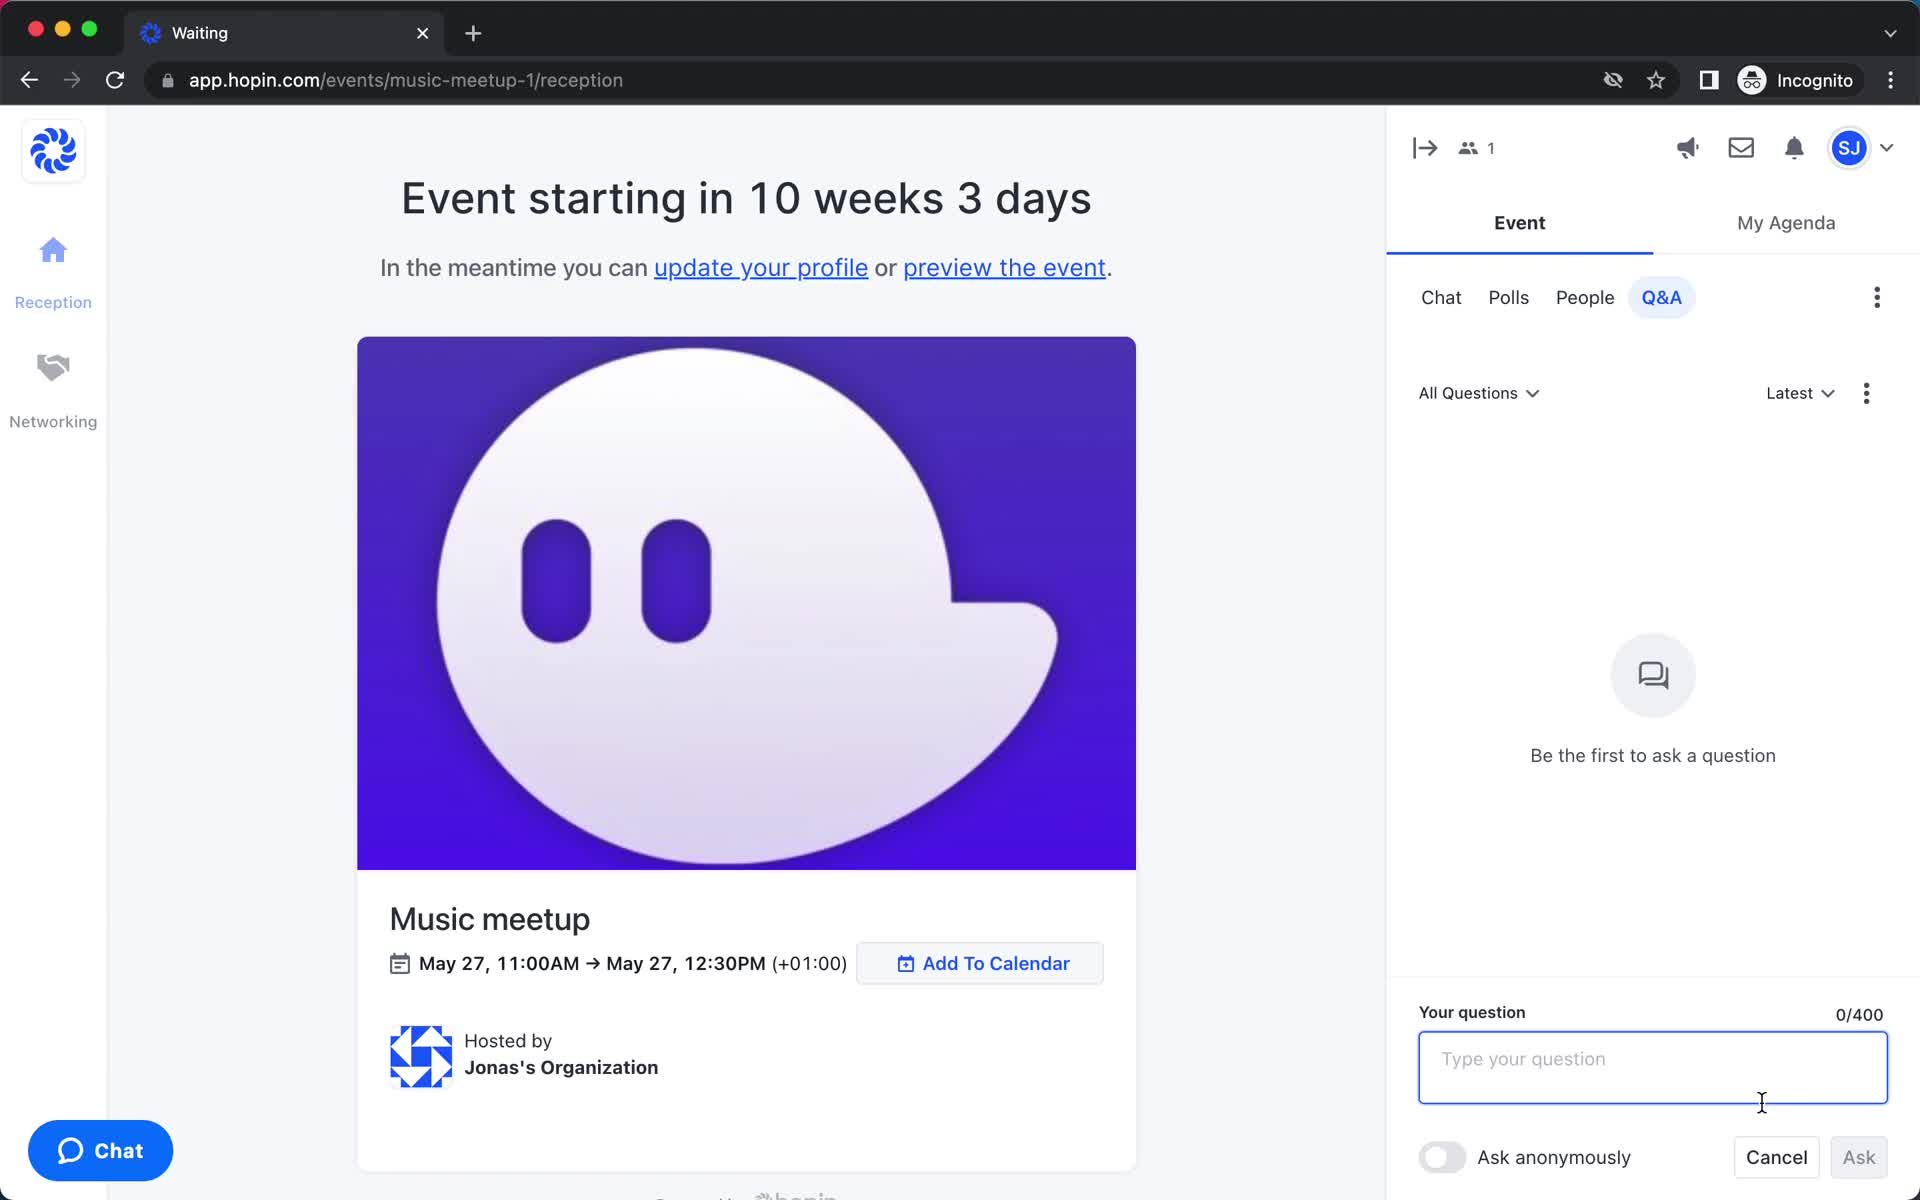
Task: Enable anonymous question submission
Action: tap(1442, 1157)
